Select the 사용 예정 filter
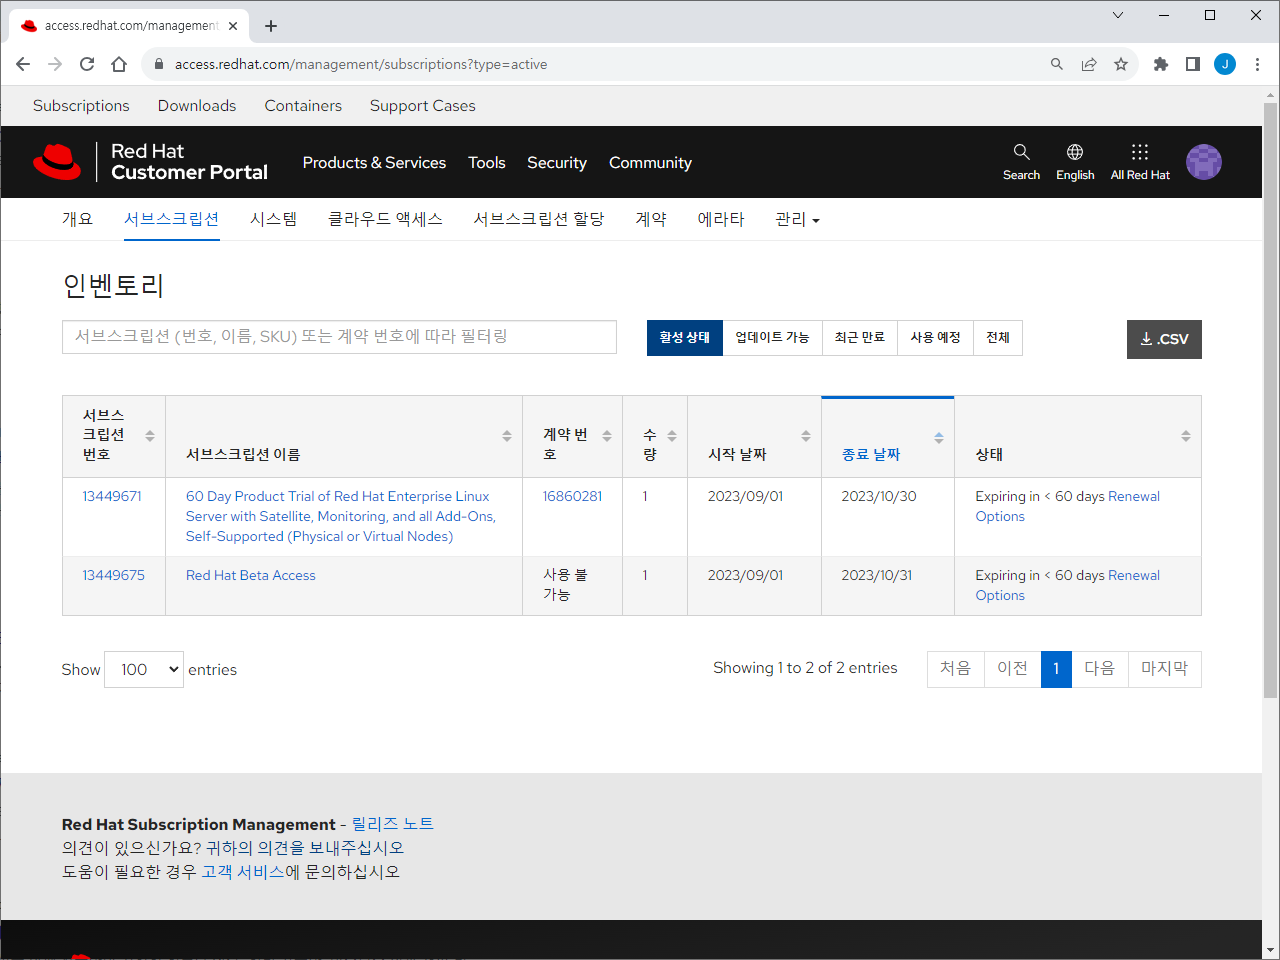 click(936, 338)
